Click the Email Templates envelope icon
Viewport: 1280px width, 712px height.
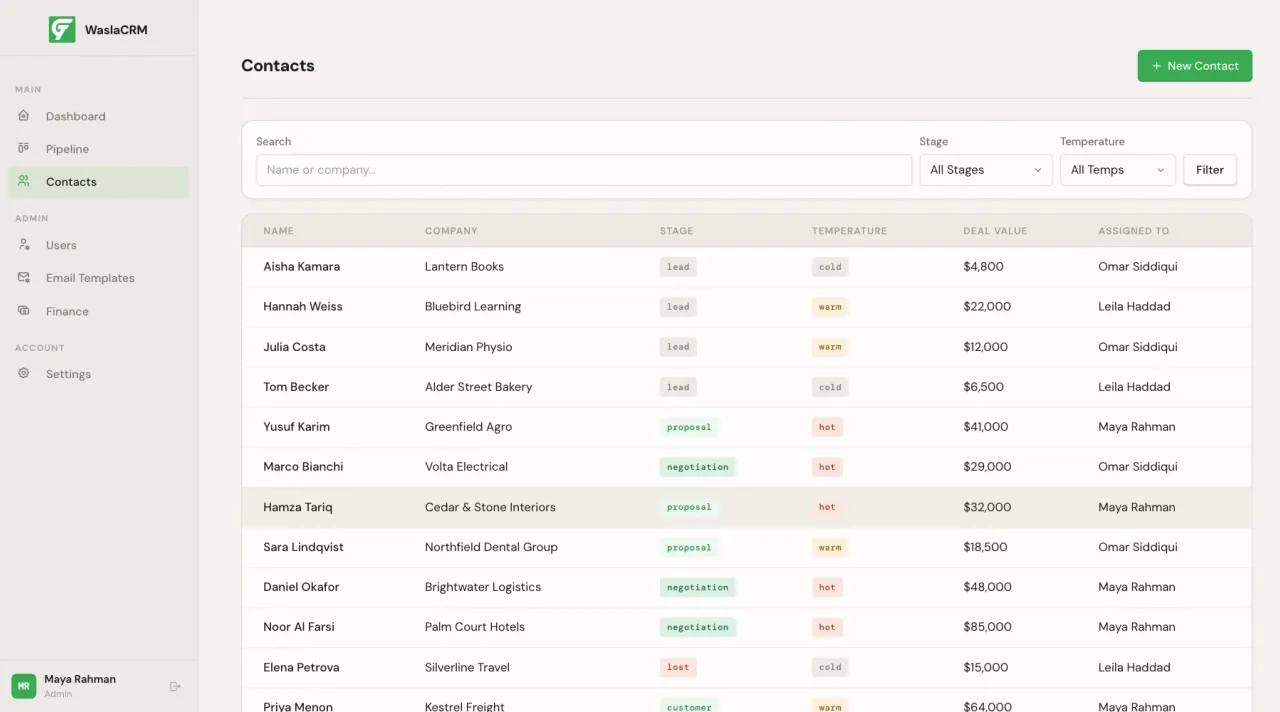[x=24, y=278]
